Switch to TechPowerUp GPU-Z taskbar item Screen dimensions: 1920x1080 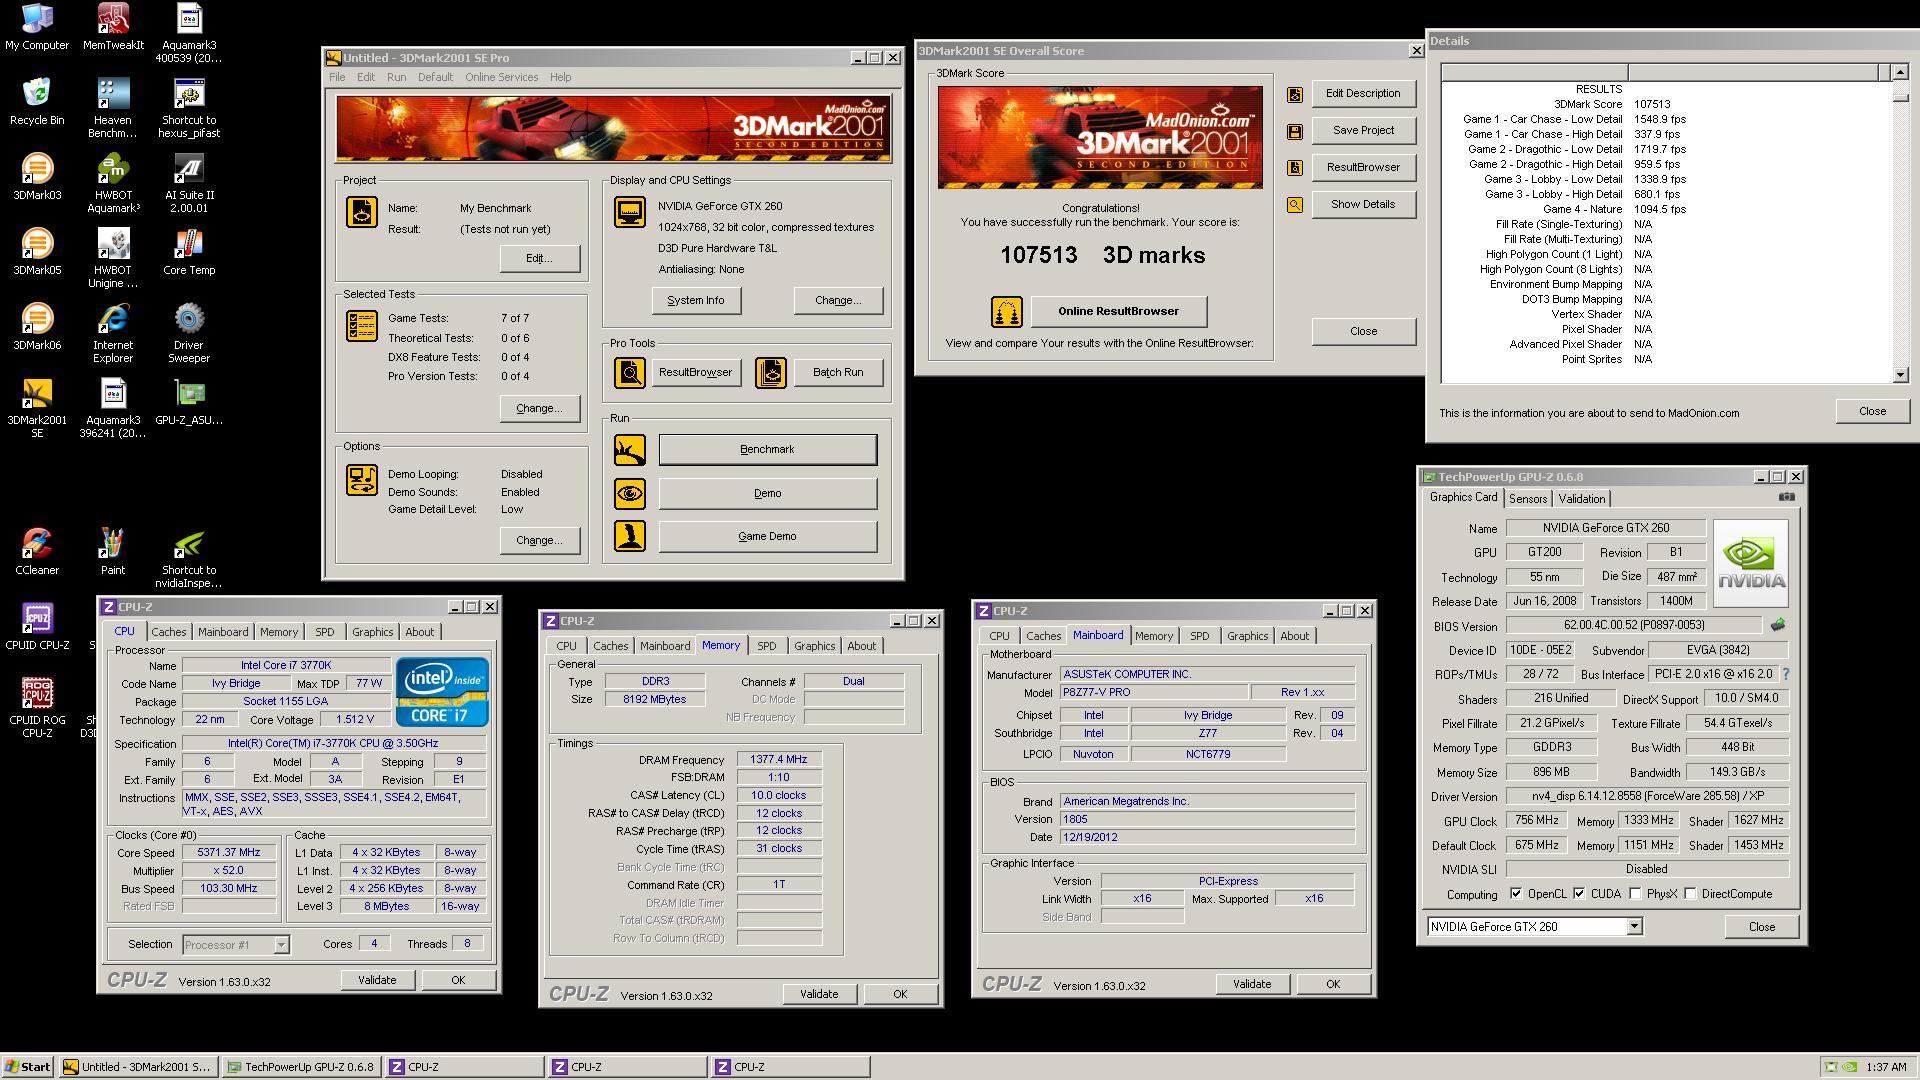coord(300,1067)
